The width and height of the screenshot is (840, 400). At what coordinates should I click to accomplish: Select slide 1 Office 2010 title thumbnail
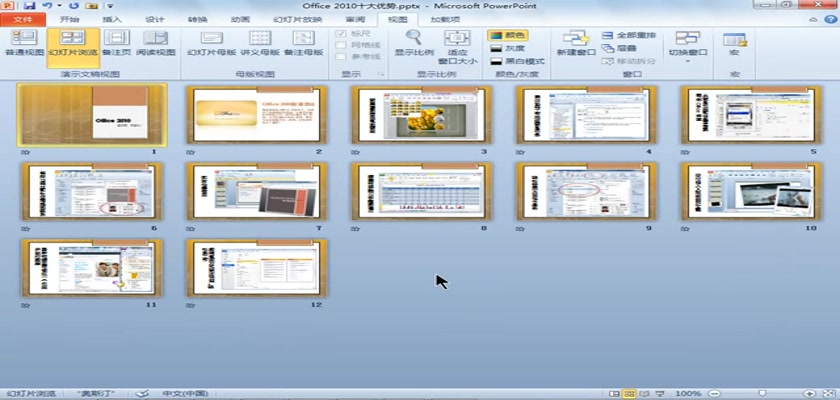tap(92, 115)
